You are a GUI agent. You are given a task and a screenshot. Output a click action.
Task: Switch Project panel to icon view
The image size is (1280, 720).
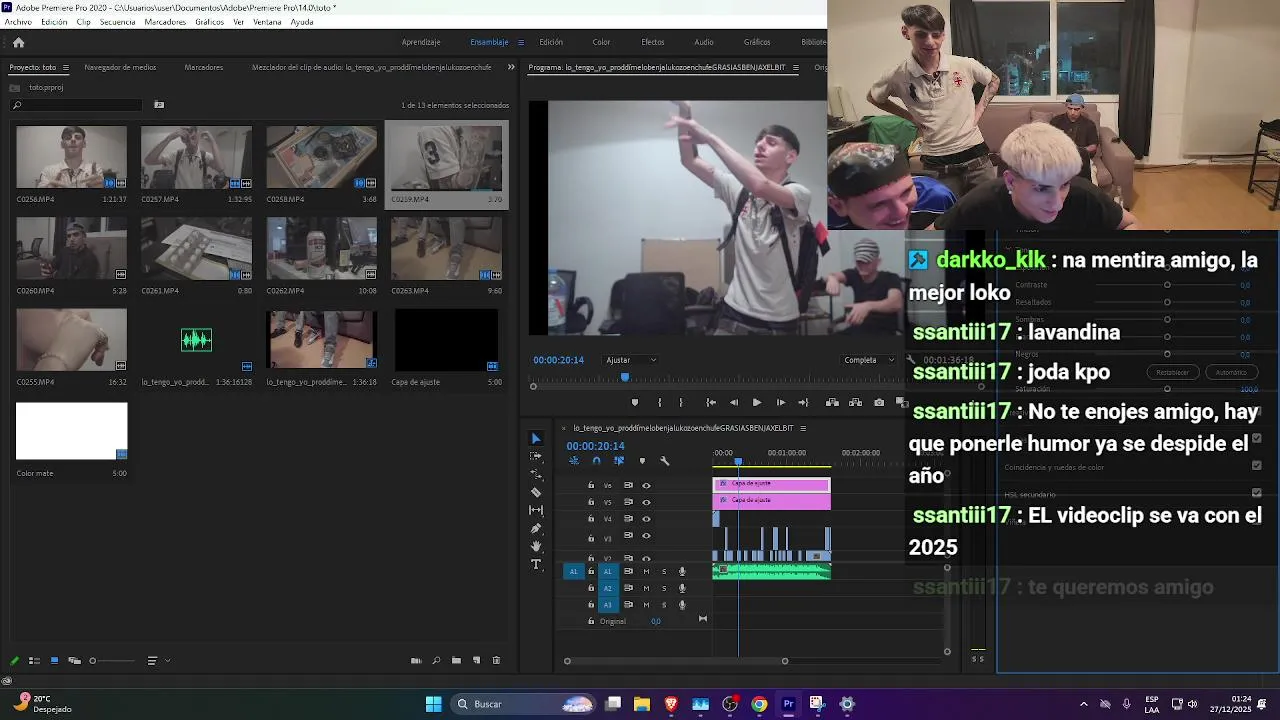[54, 660]
